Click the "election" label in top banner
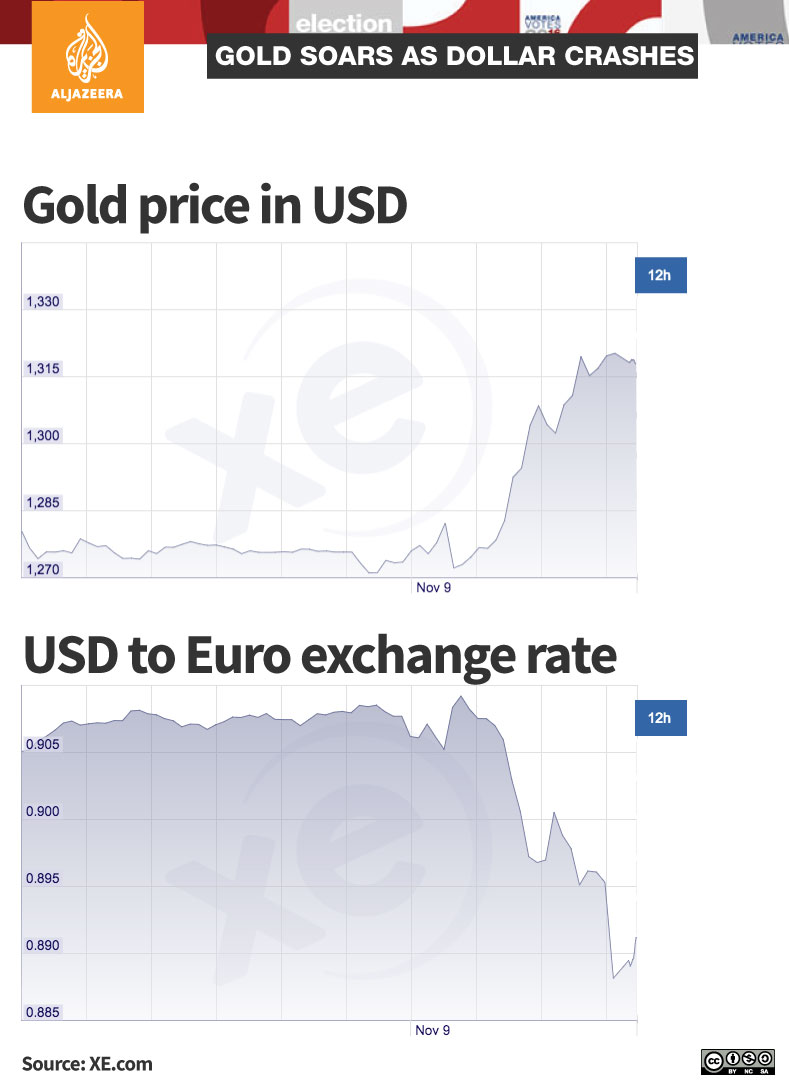The image size is (789, 1086). (344, 23)
